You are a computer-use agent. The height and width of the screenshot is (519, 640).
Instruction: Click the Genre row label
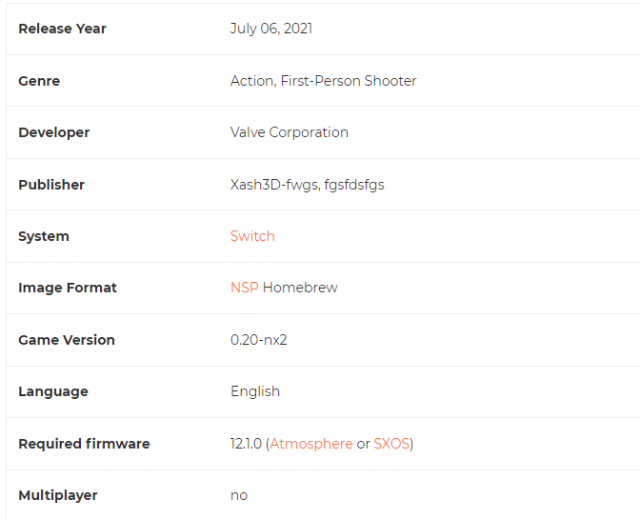coord(39,81)
